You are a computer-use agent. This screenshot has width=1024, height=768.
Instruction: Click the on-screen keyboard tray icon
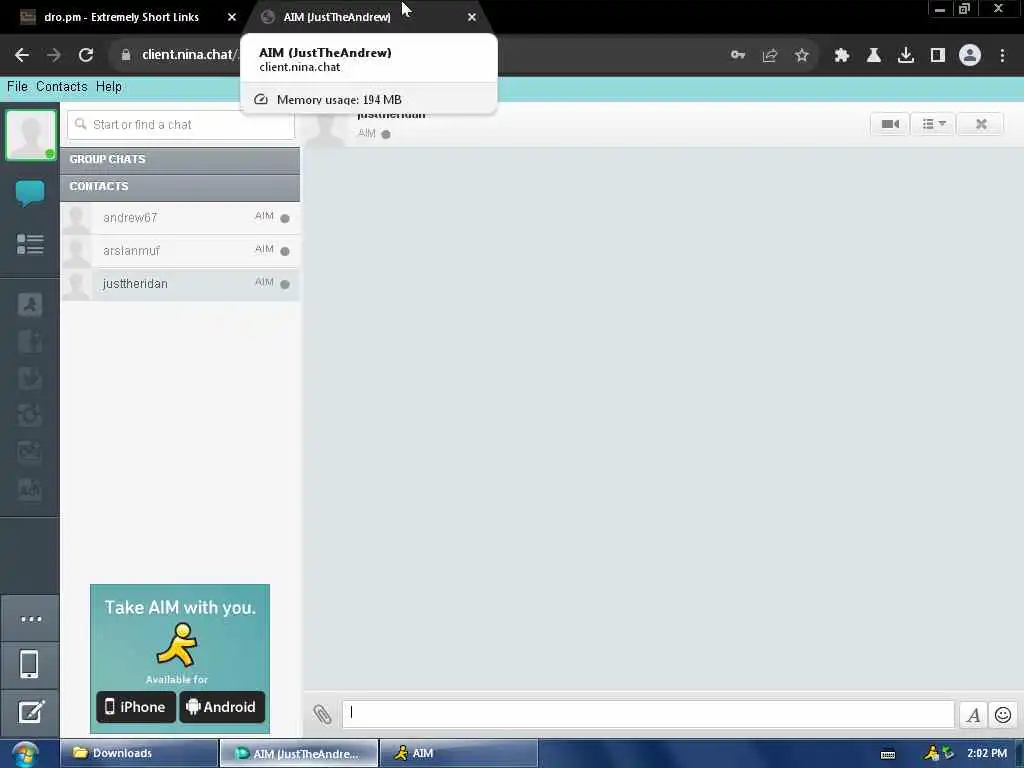click(x=888, y=754)
